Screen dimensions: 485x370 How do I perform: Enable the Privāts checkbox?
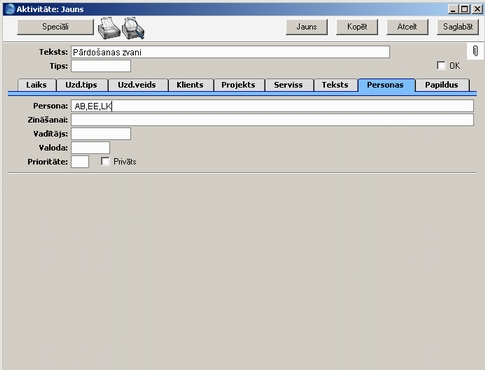pyautogui.click(x=105, y=161)
